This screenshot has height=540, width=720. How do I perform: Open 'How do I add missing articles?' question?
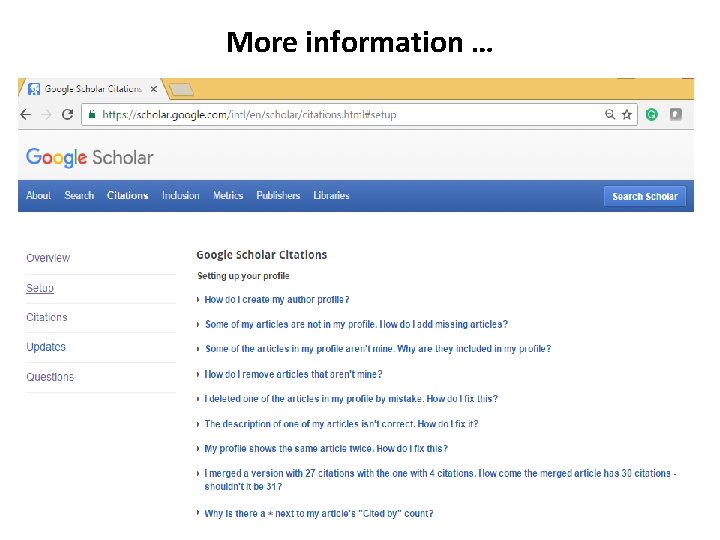point(356,324)
